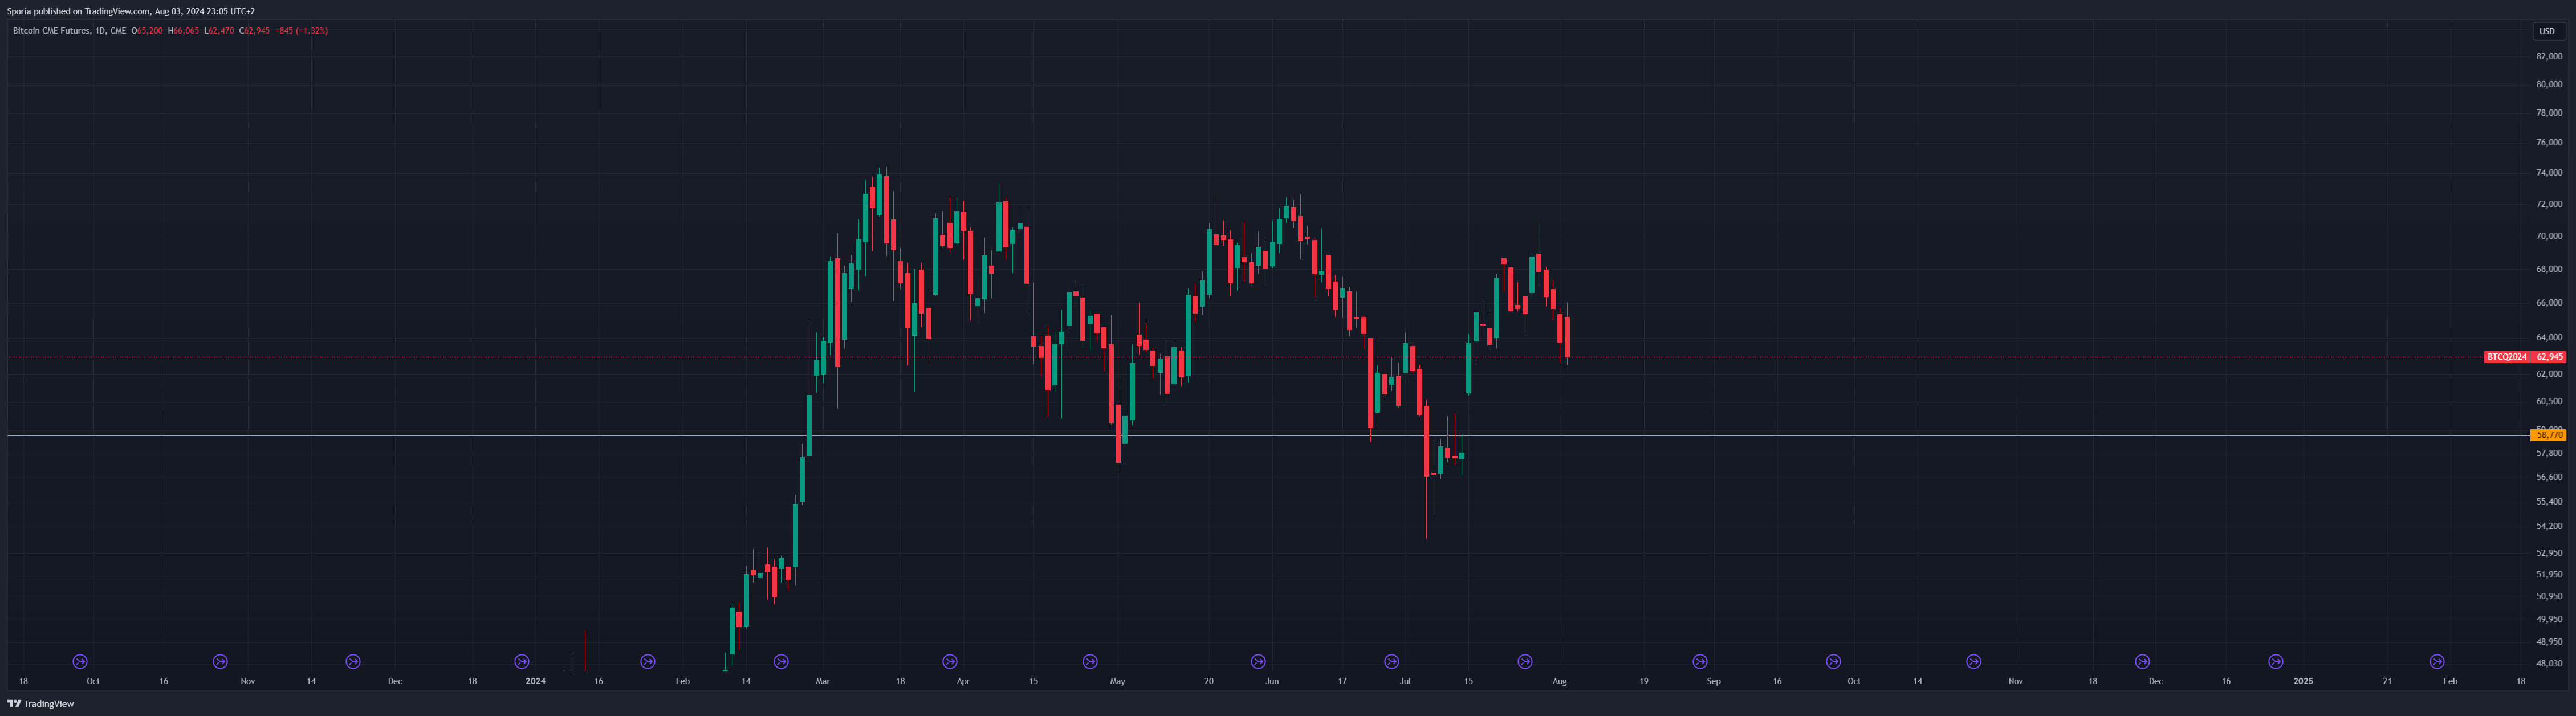Image resolution: width=2576 pixels, height=716 pixels.
Task: Click the BTCQ2024 symbol tag on price axis
Action: [x=2507, y=357]
